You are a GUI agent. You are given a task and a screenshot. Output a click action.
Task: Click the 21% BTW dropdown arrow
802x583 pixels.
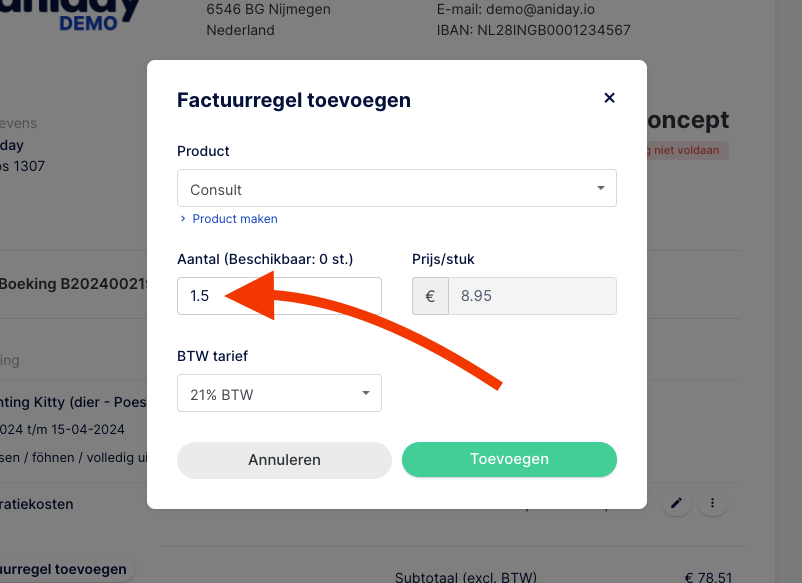(x=366, y=393)
